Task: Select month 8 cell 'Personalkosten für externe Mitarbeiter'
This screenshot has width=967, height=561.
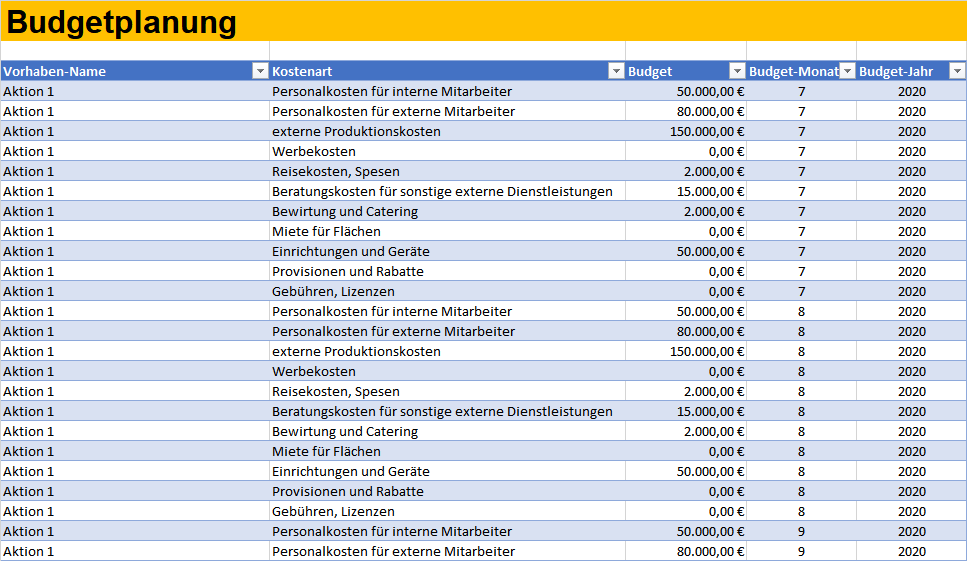Action: pyautogui.click(x=447, y=332)
